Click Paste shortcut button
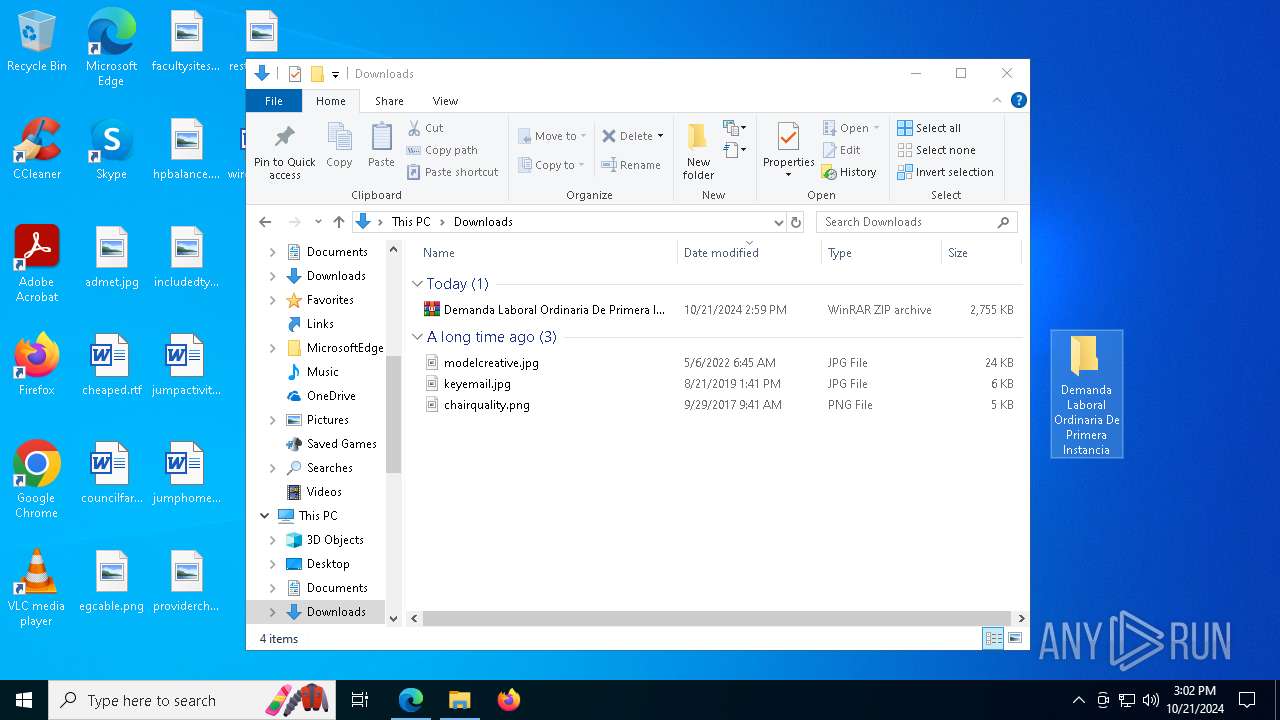Viewport: 1280px width, 720px height. click(x=452, y=172)
